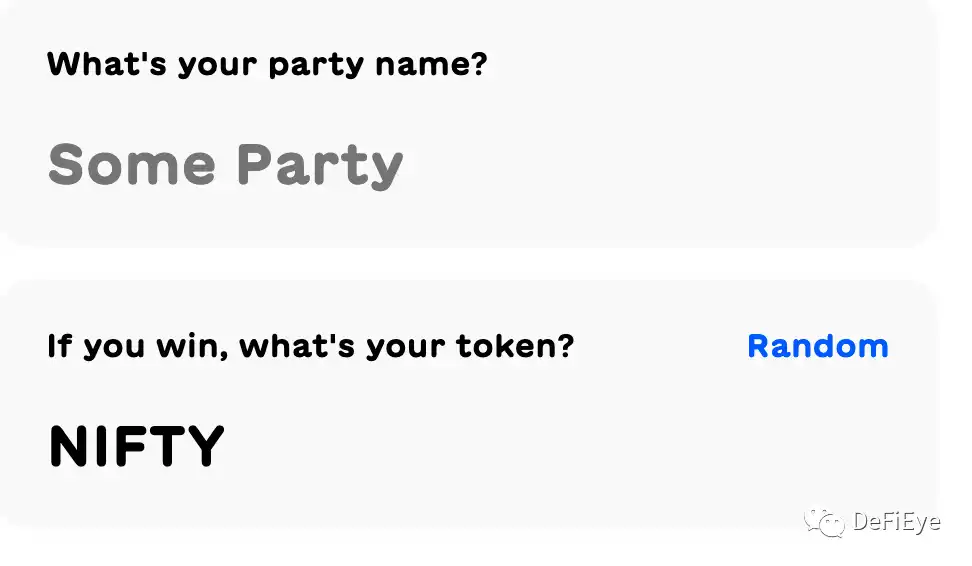Click the gap between token question and Random

pyautogui.click(x=660, y=347)
